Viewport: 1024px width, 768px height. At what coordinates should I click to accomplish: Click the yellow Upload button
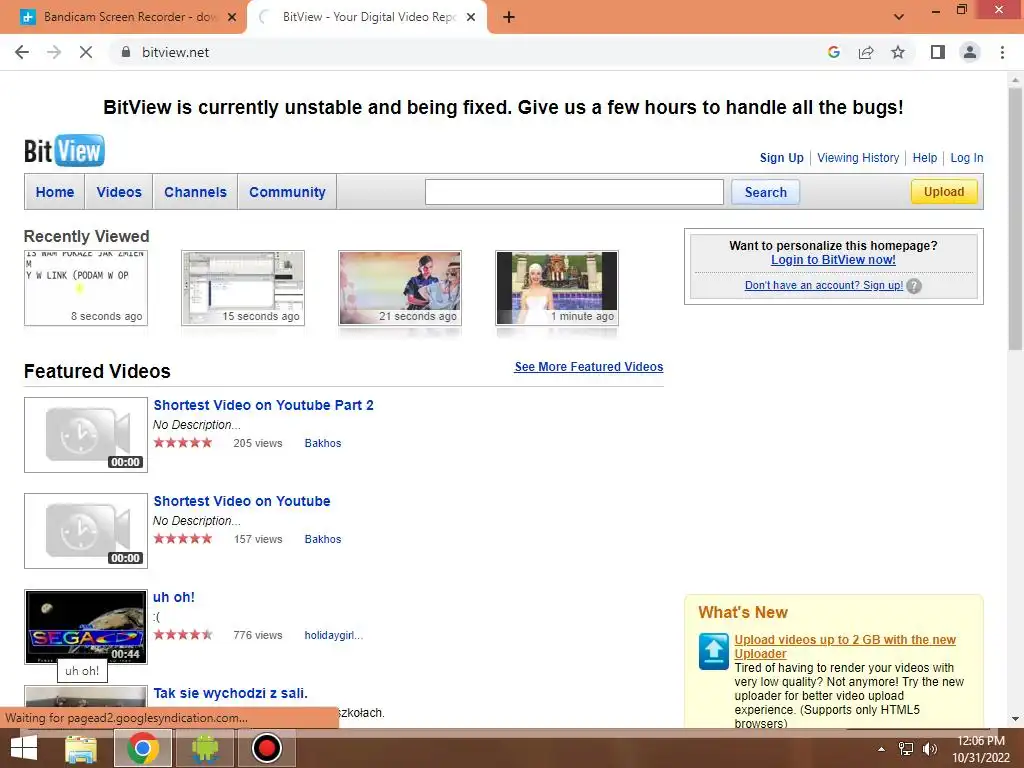click(944, 191)
